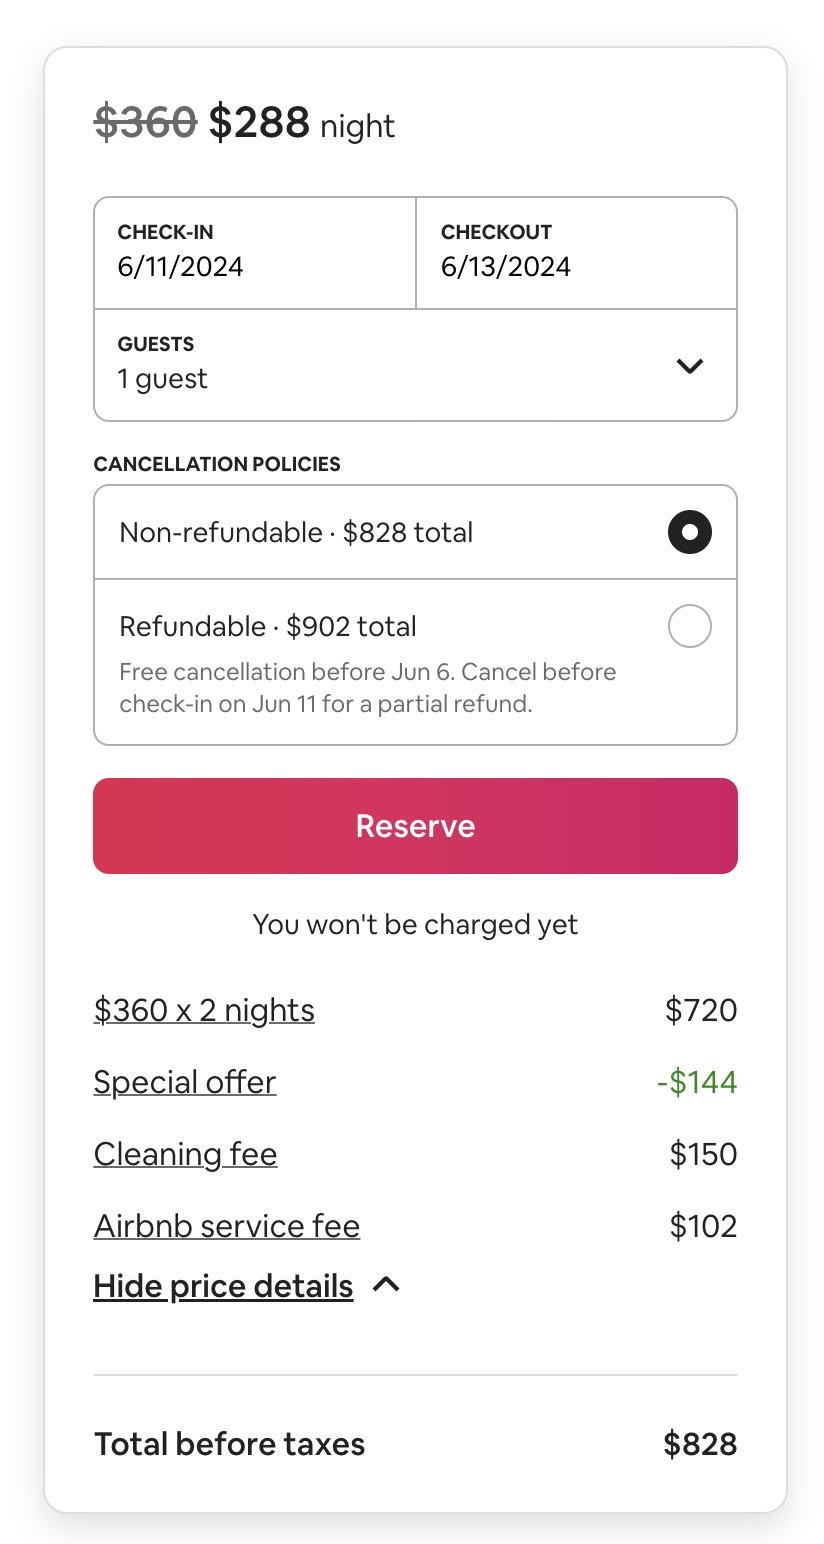Screen dimensions: 824x1544
Task: Click the 1 guest text
Action: click(x=163, y=379)
